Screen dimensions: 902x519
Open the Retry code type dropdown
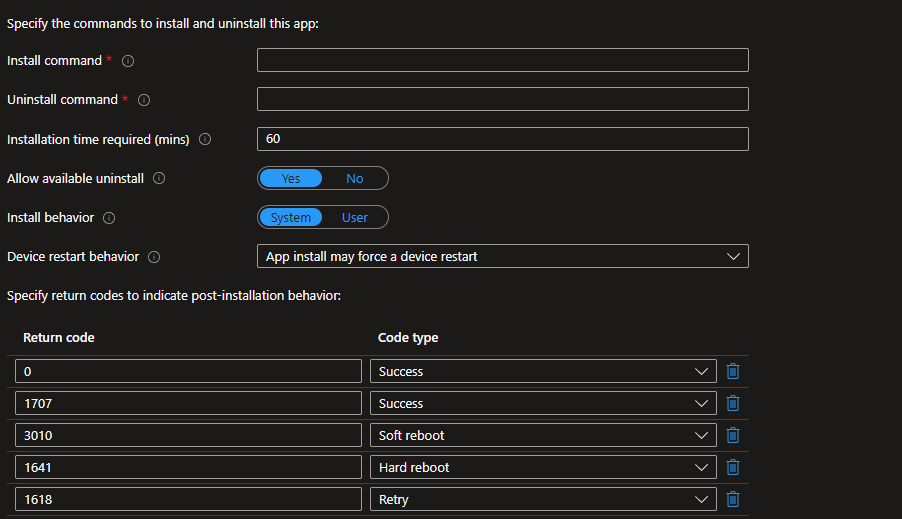tap(543, 499)
